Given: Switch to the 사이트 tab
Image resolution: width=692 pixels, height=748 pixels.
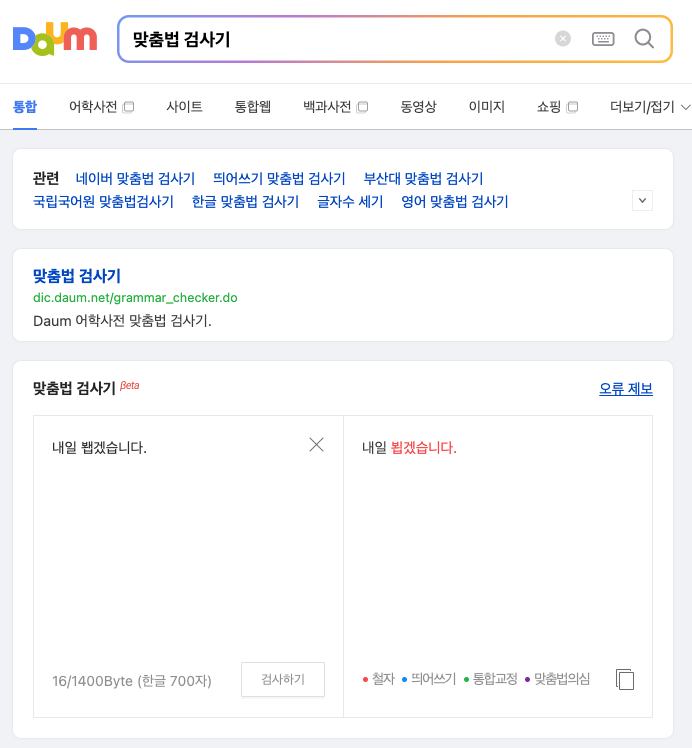Looking at the screenshot, I should [x=184, y=106].
